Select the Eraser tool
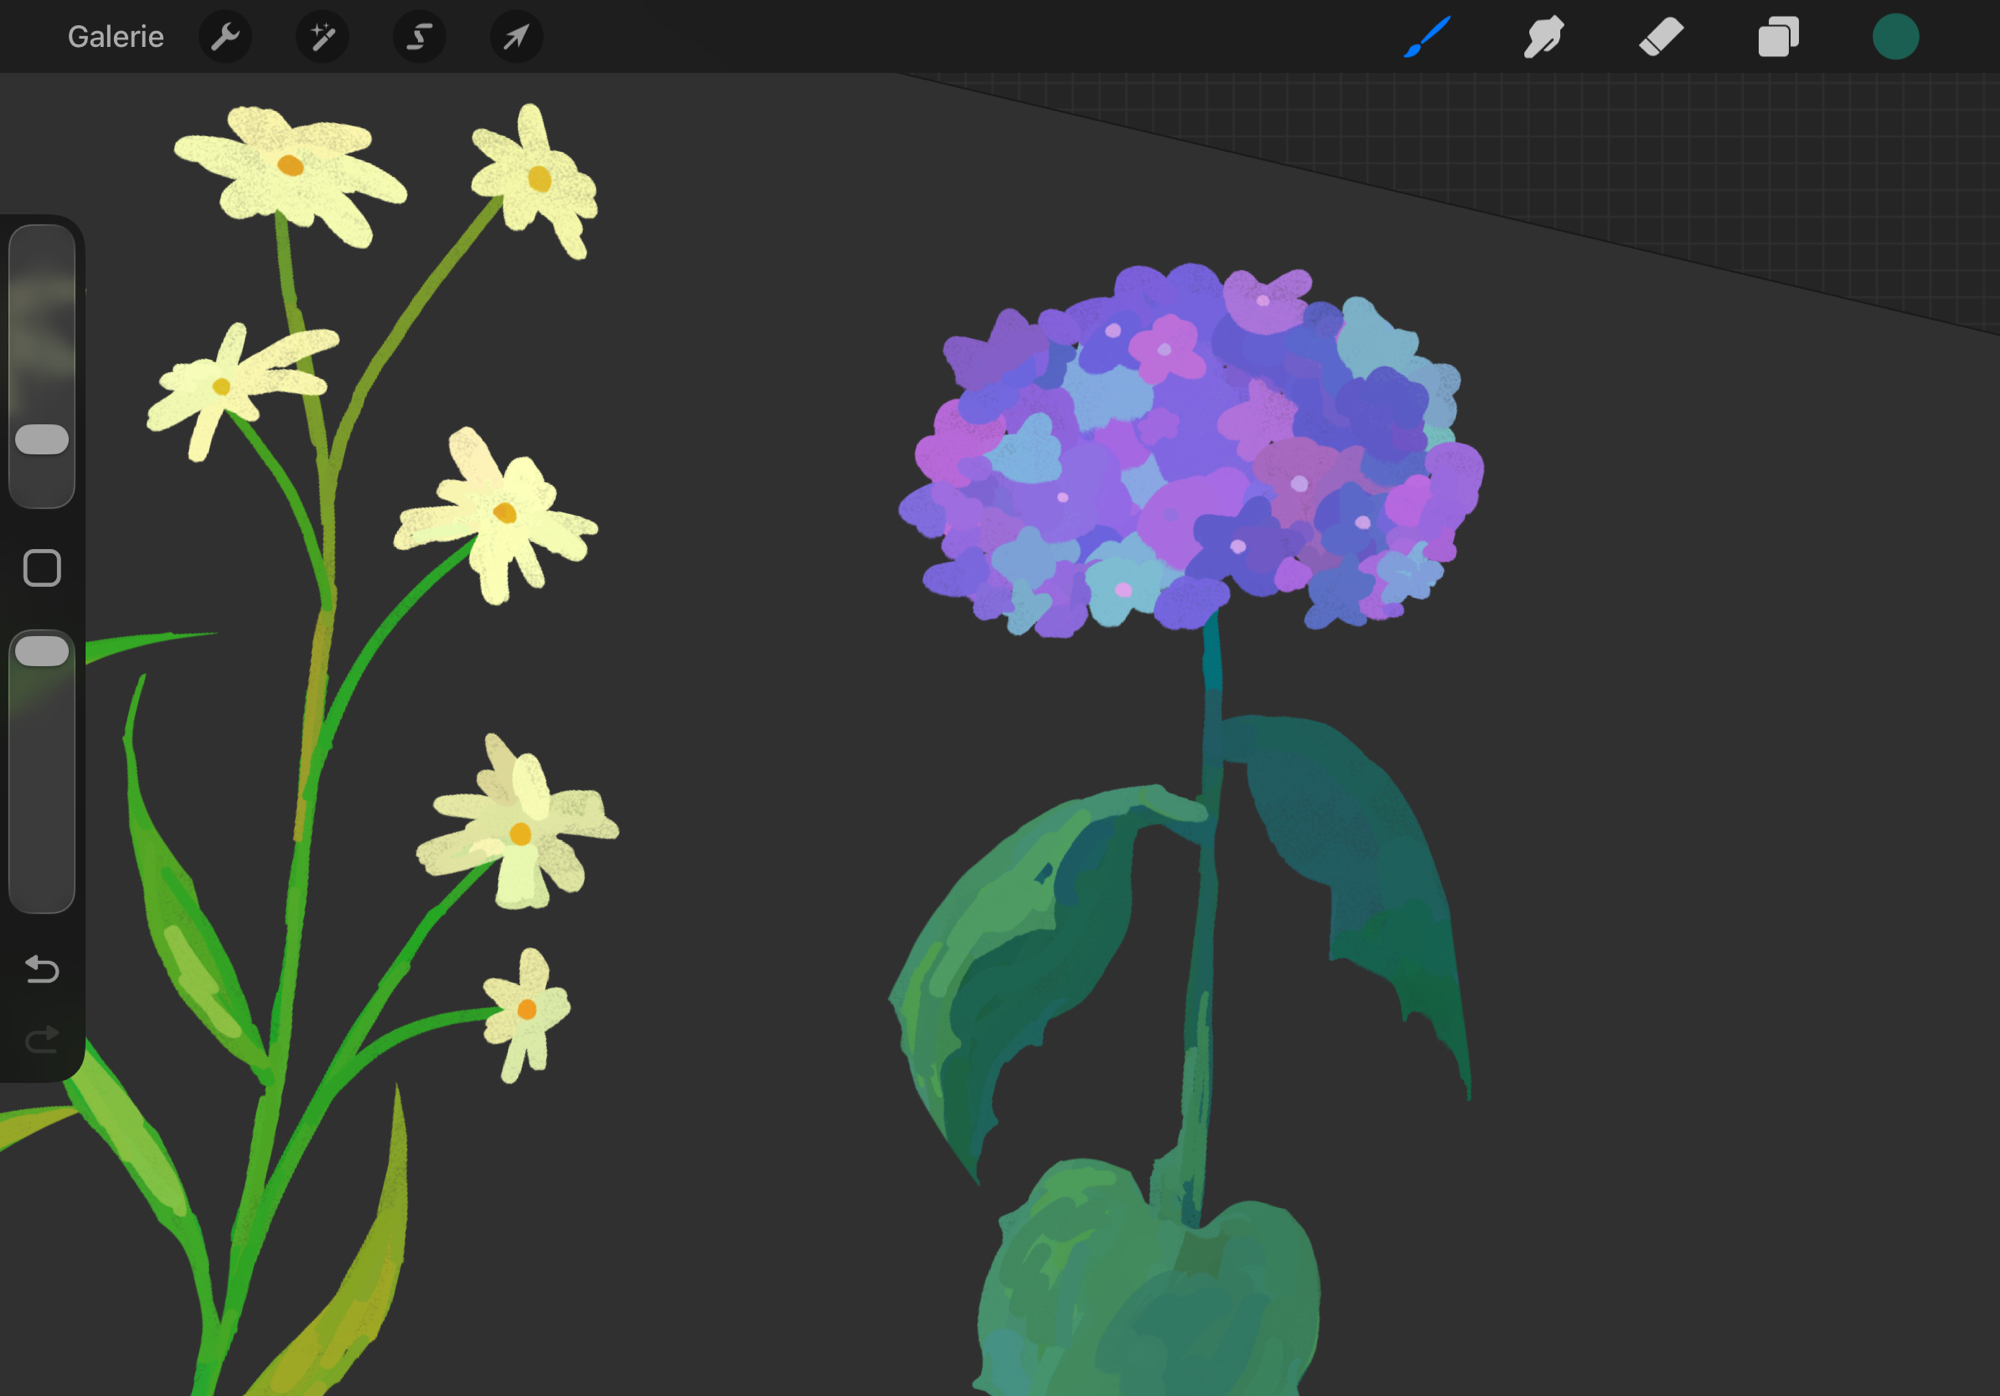 (x=1661, y=37)
